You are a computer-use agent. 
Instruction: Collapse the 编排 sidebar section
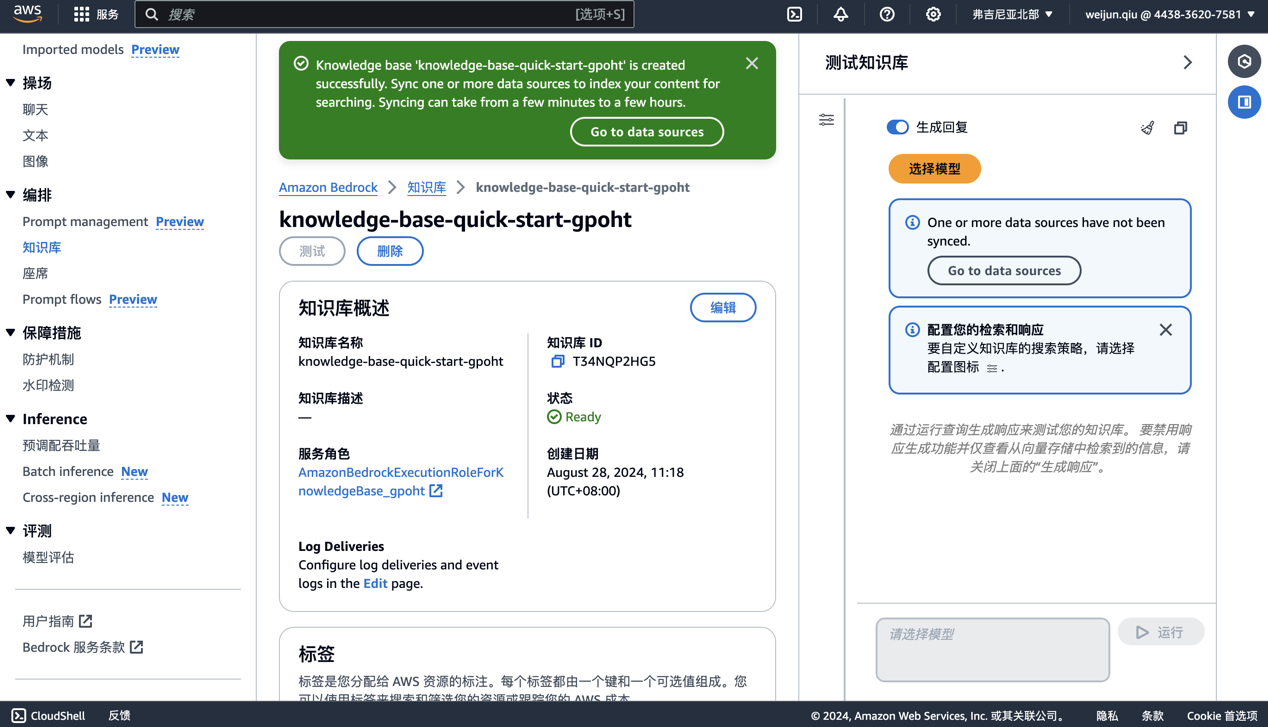(11, 195)
